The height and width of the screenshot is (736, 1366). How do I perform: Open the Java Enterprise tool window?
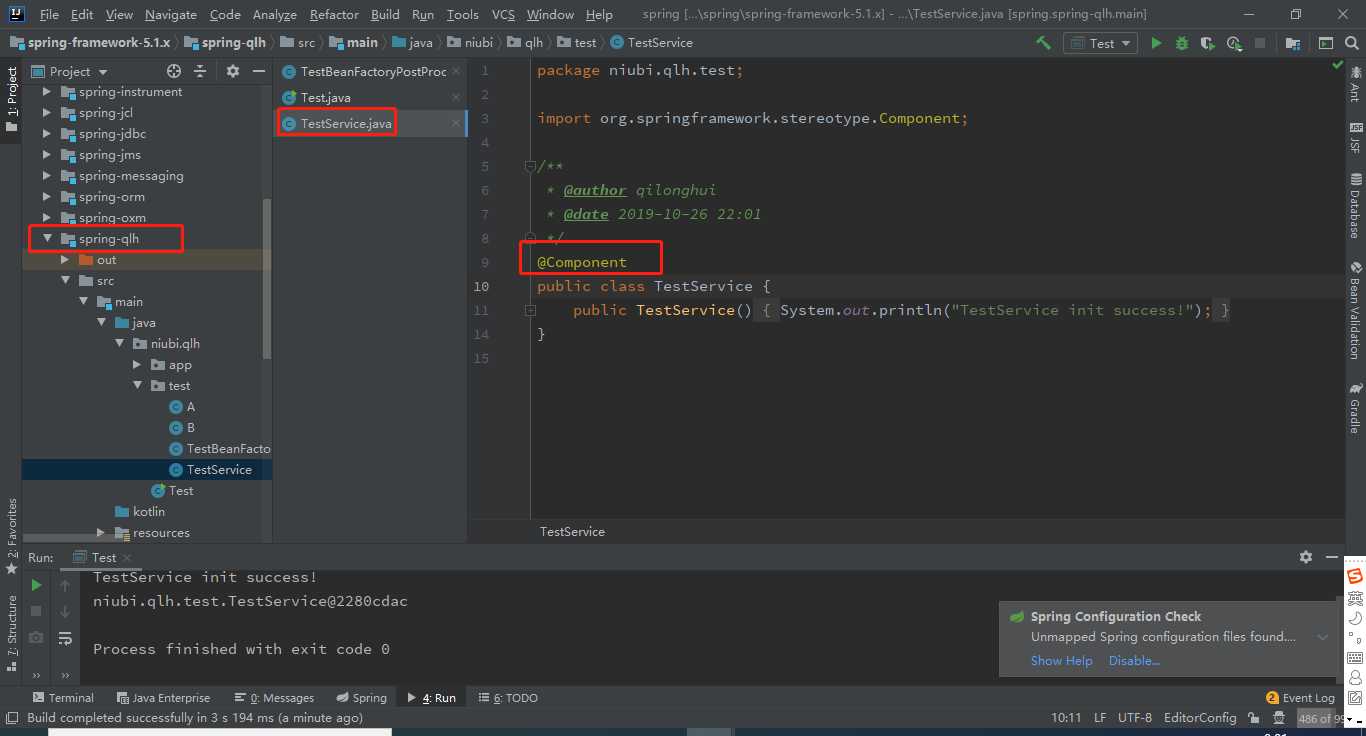[164, 698]
